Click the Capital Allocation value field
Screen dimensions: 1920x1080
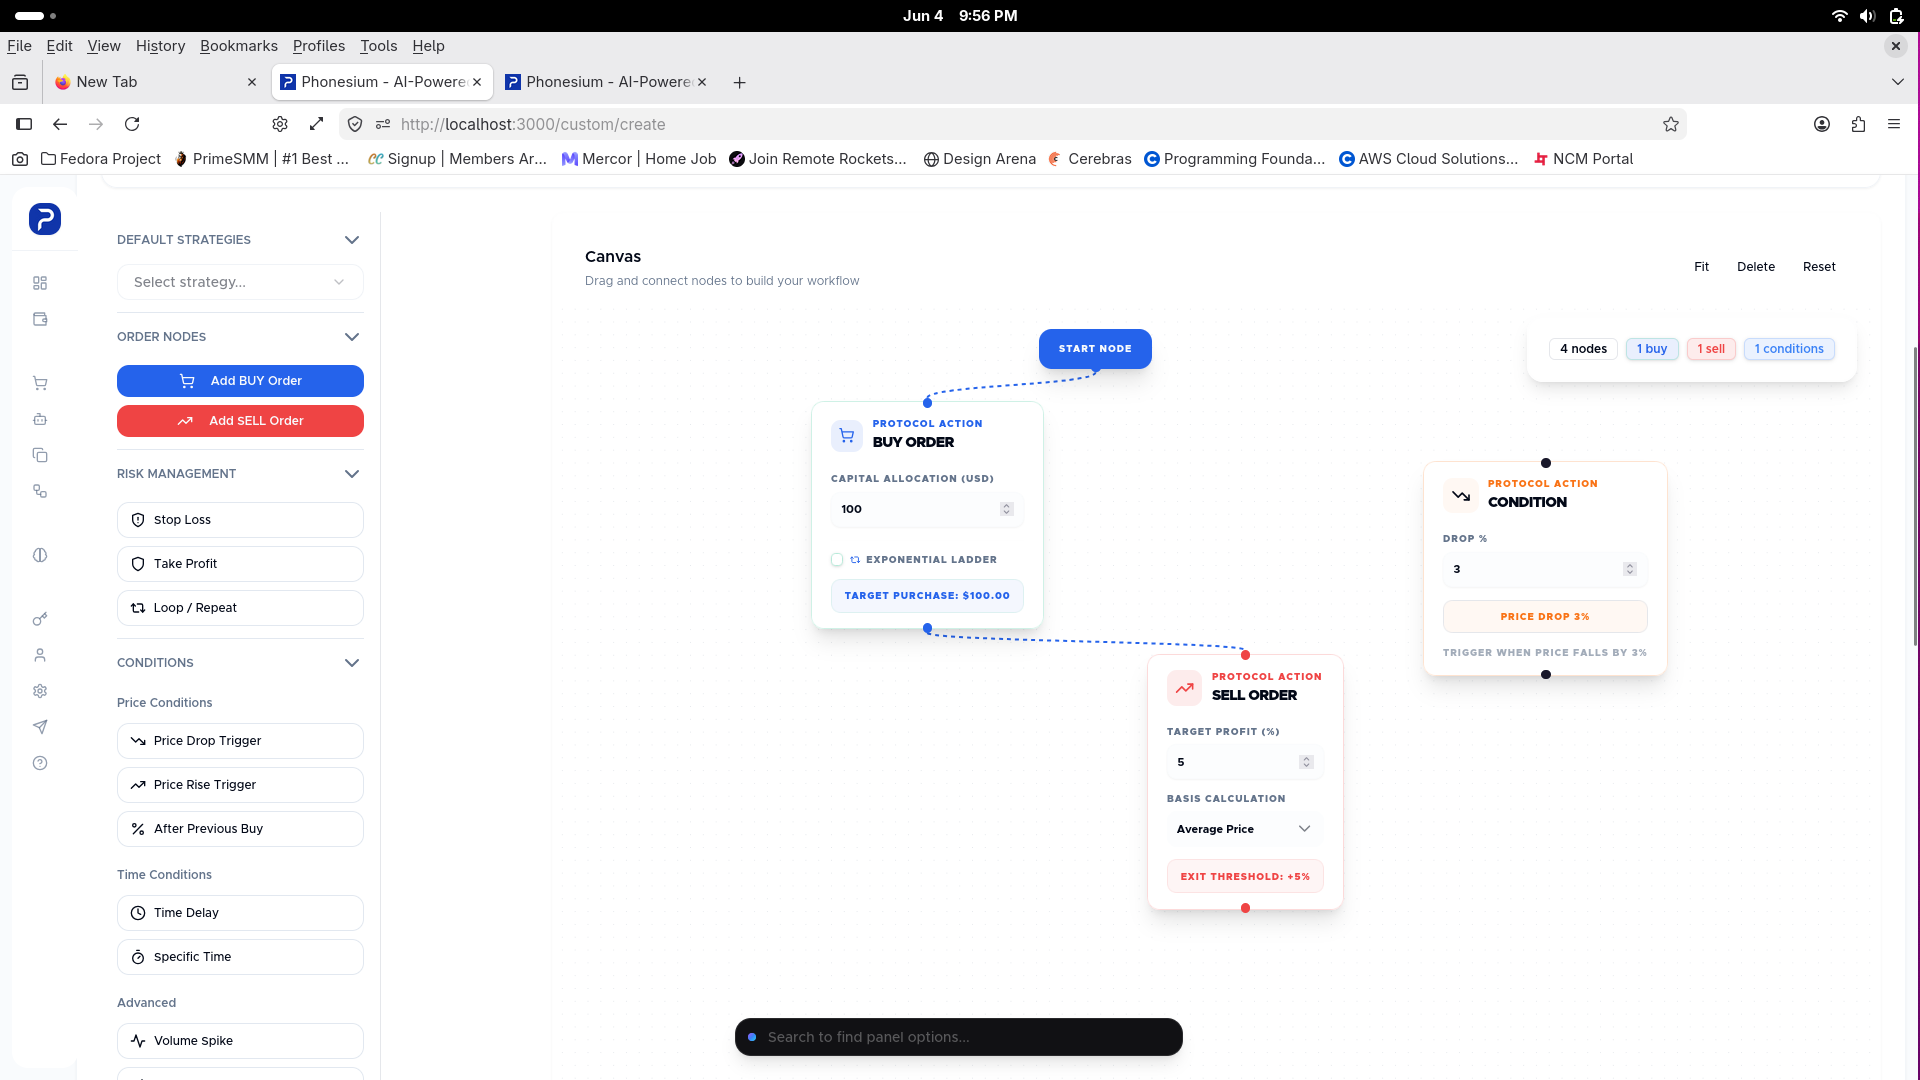926,509
